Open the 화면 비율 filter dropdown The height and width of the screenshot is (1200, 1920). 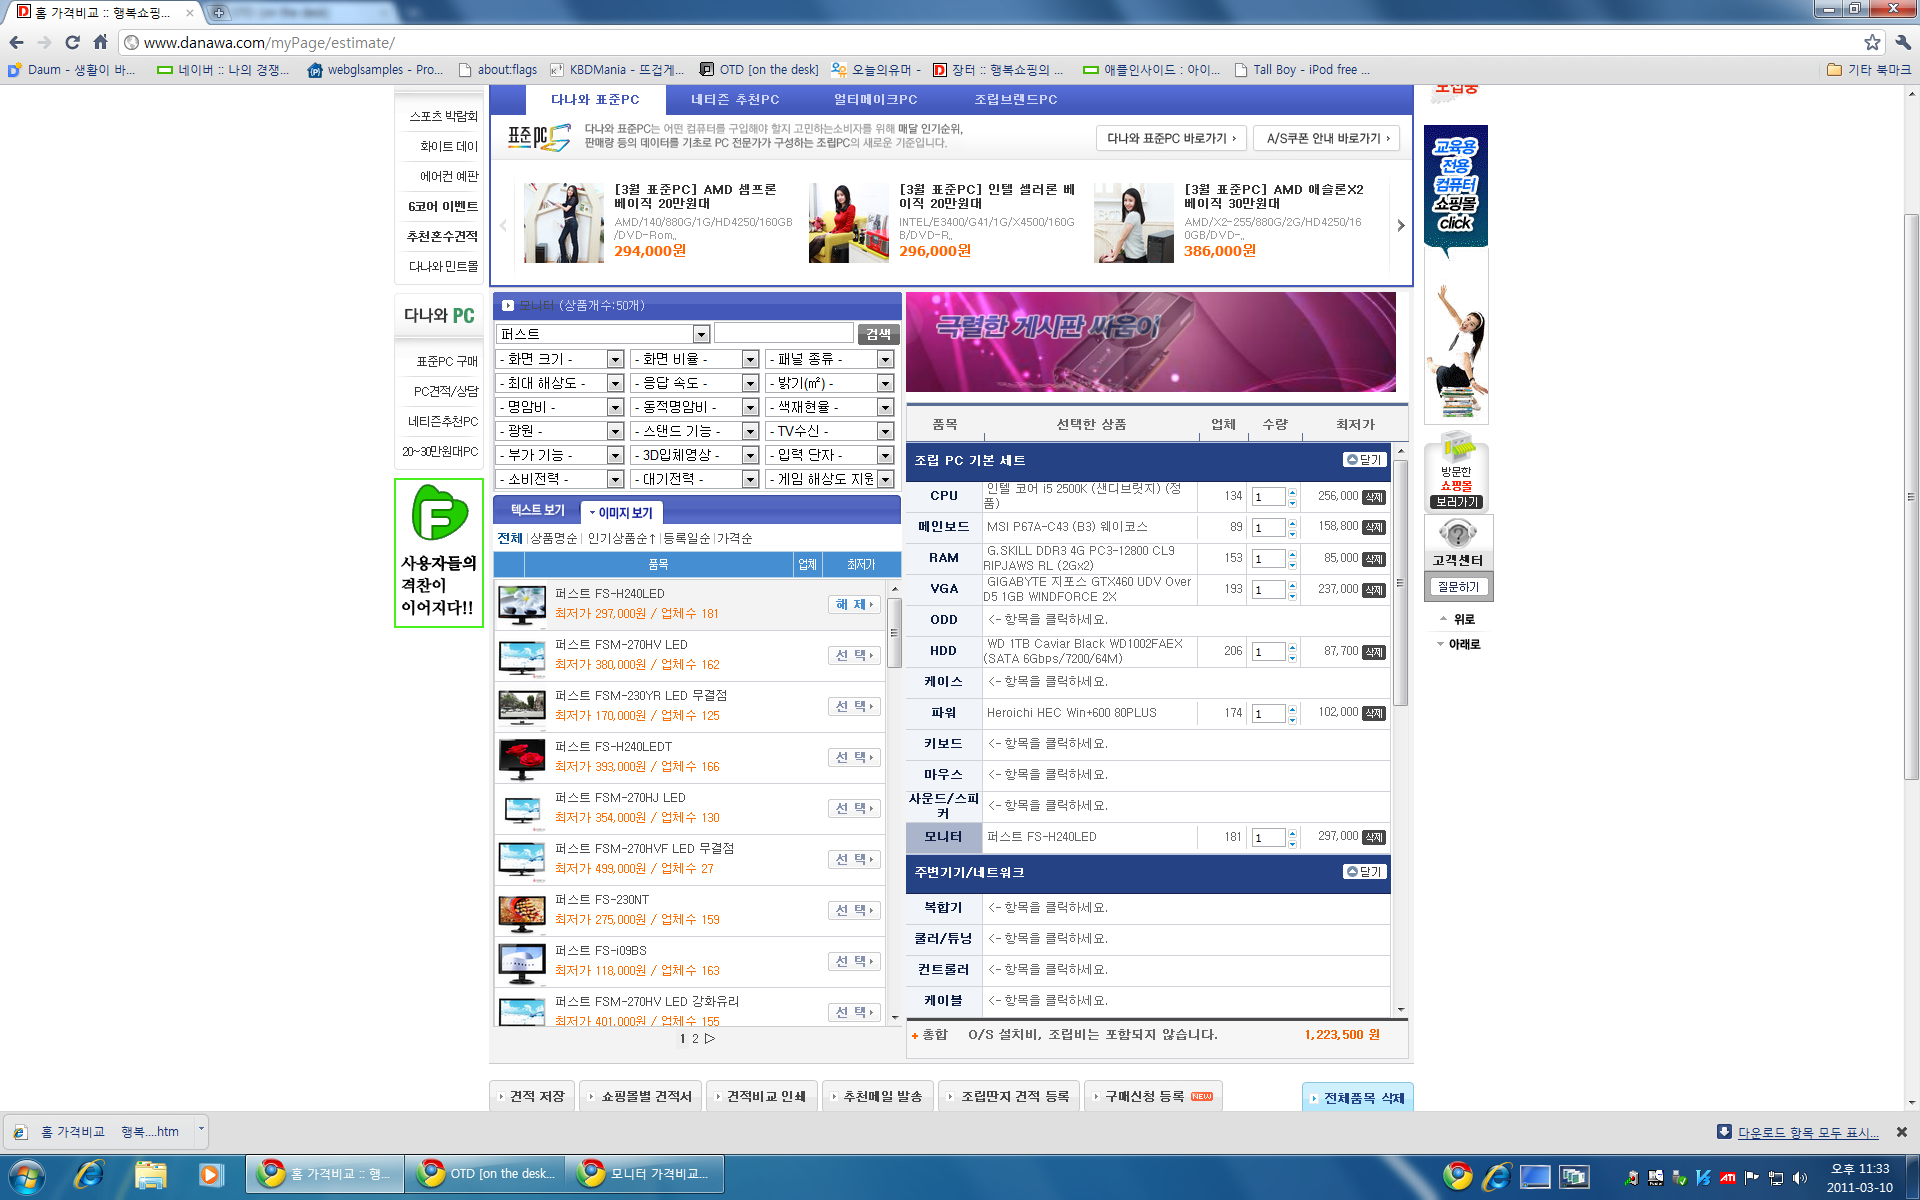tap(695, 359)
